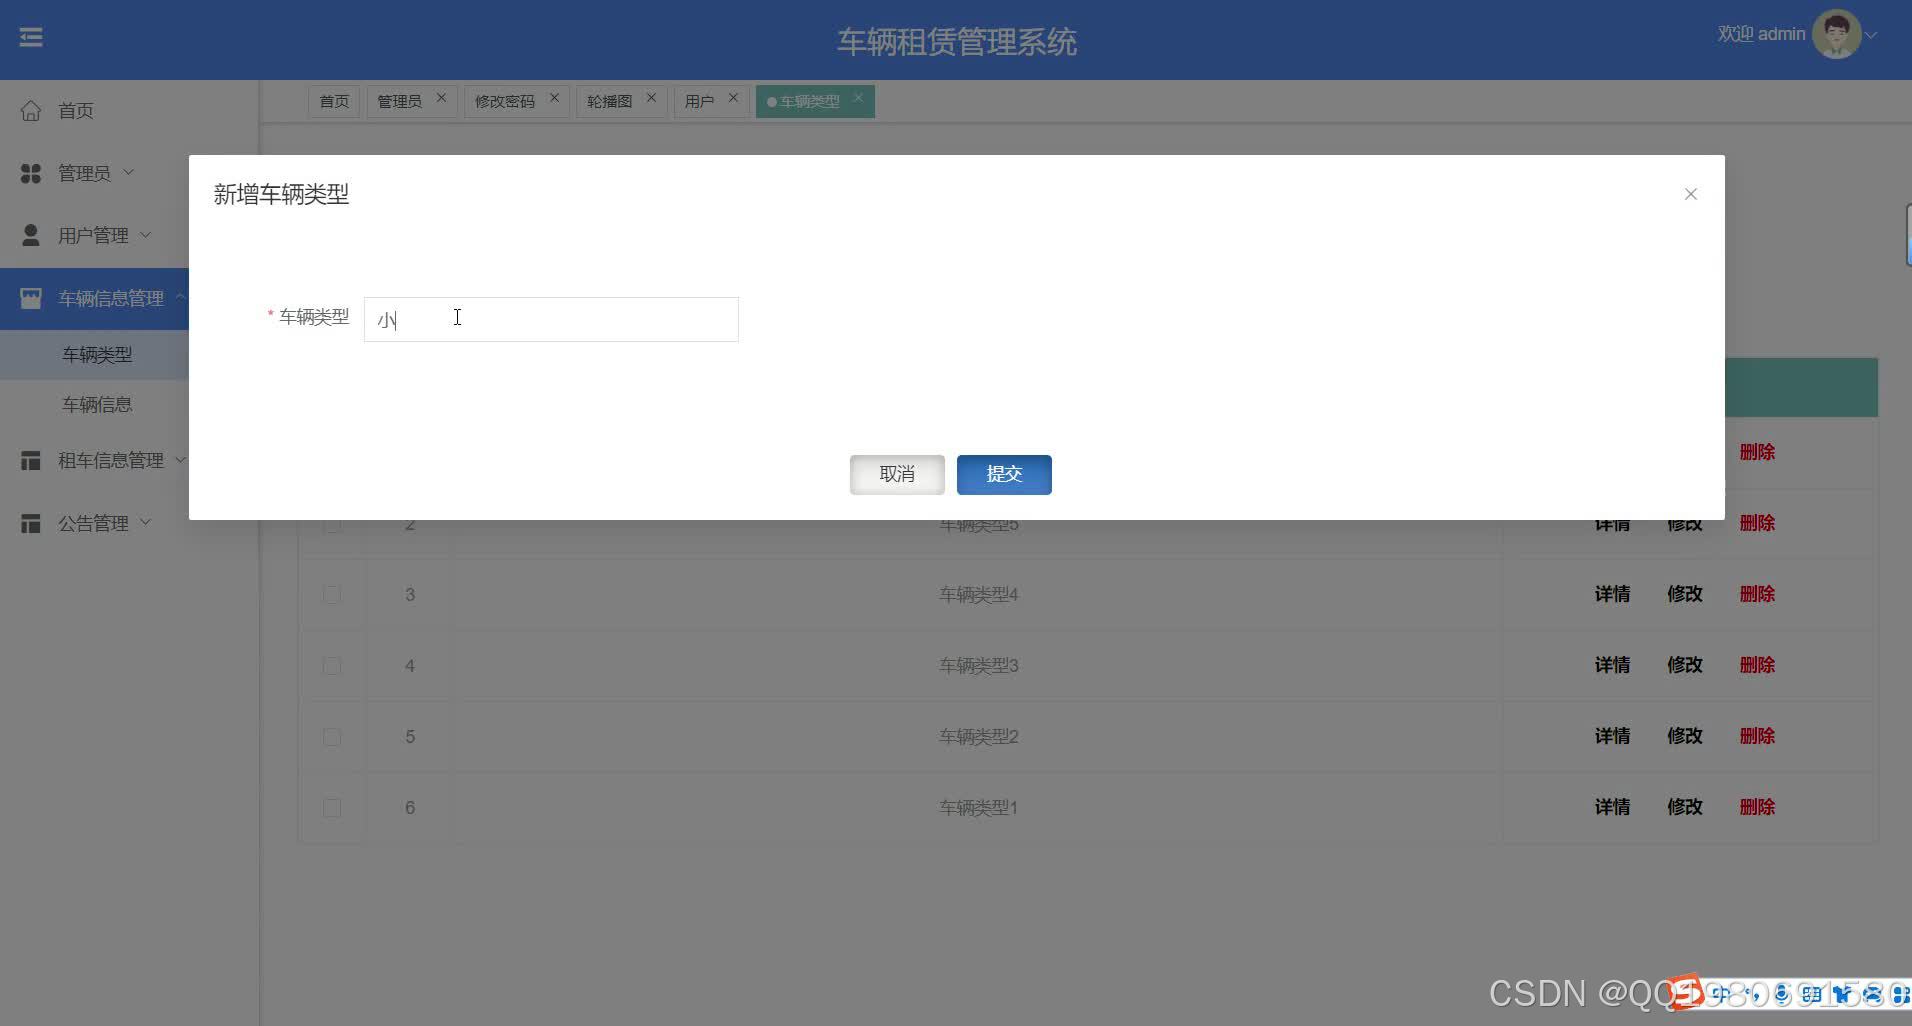Click the 租车信息管理 sidebar icon
The image size is (1912, 1026).
[29, 460]
